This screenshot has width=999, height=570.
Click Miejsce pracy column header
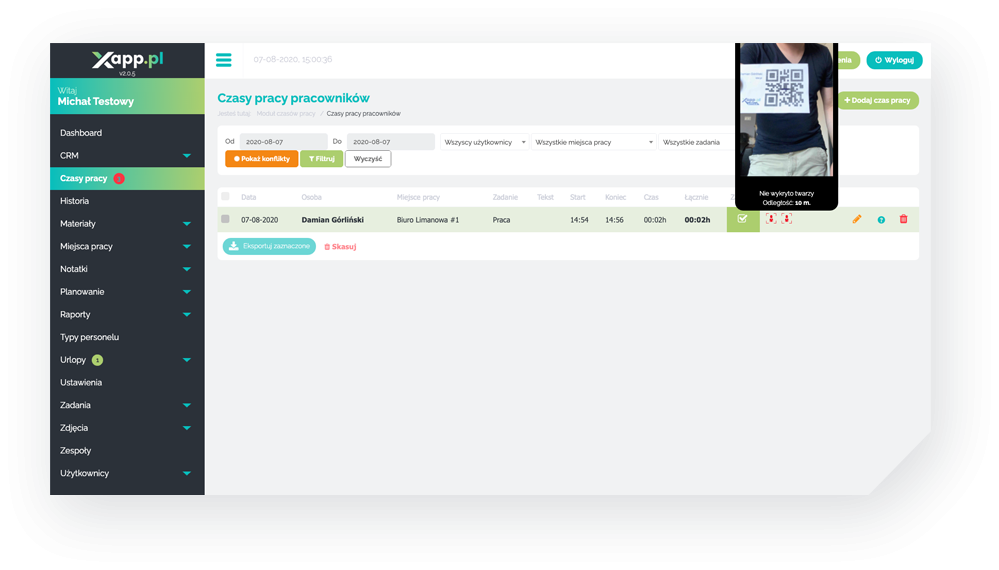418,197
